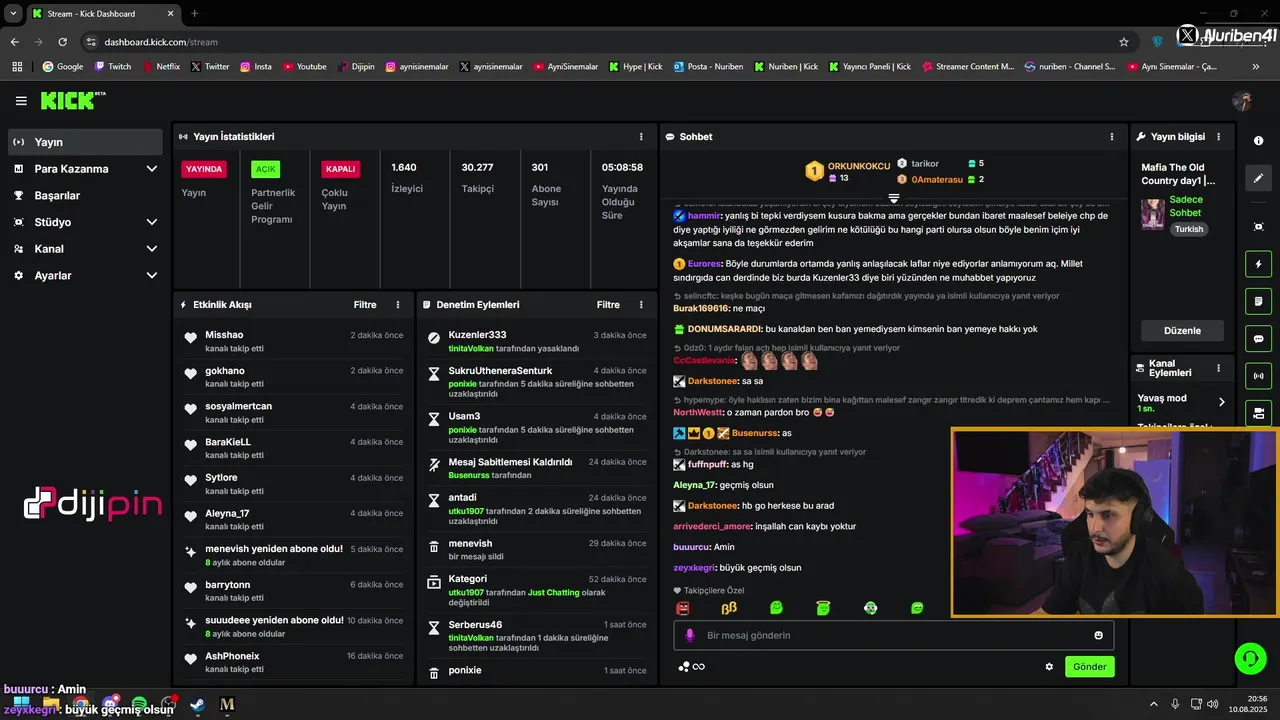Image resolution: width=1280 pixels, height=720 pixels.
Task: Click the Turkish language tag
Action: pos(1189,229)
